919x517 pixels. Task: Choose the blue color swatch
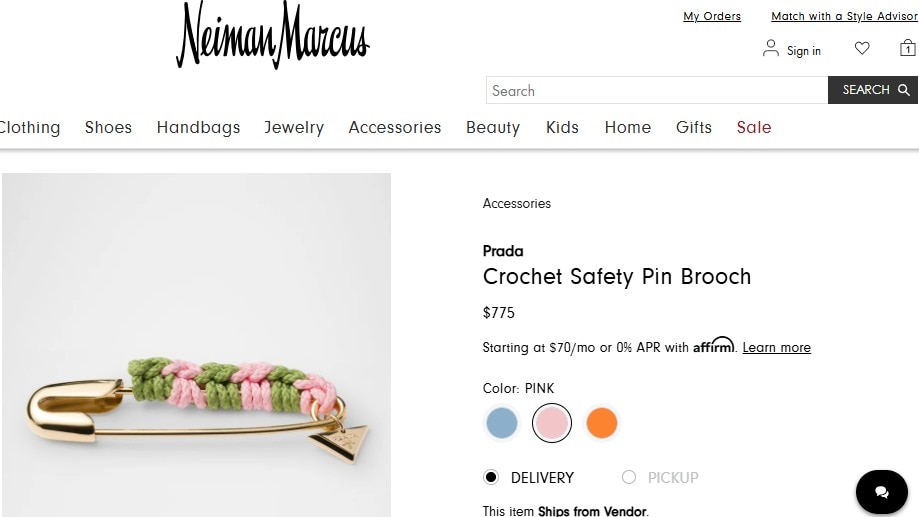(502, 423)
